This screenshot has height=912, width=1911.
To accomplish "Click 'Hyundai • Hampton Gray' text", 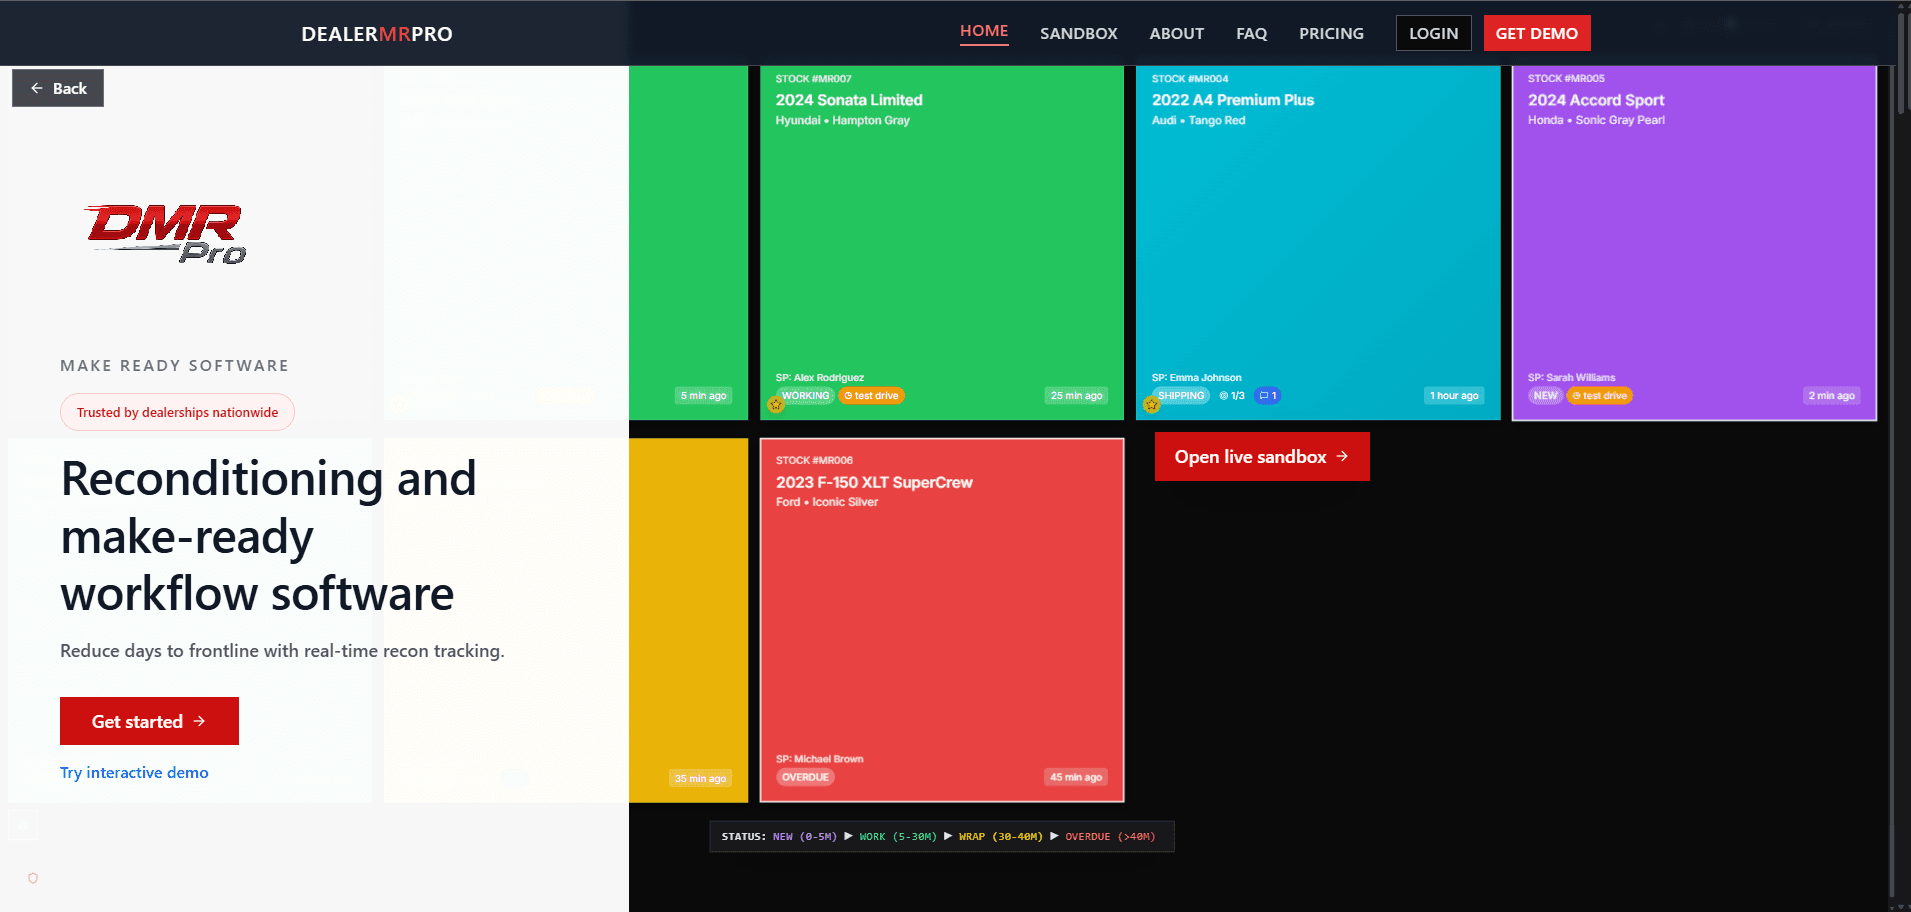I will (842, 120).
